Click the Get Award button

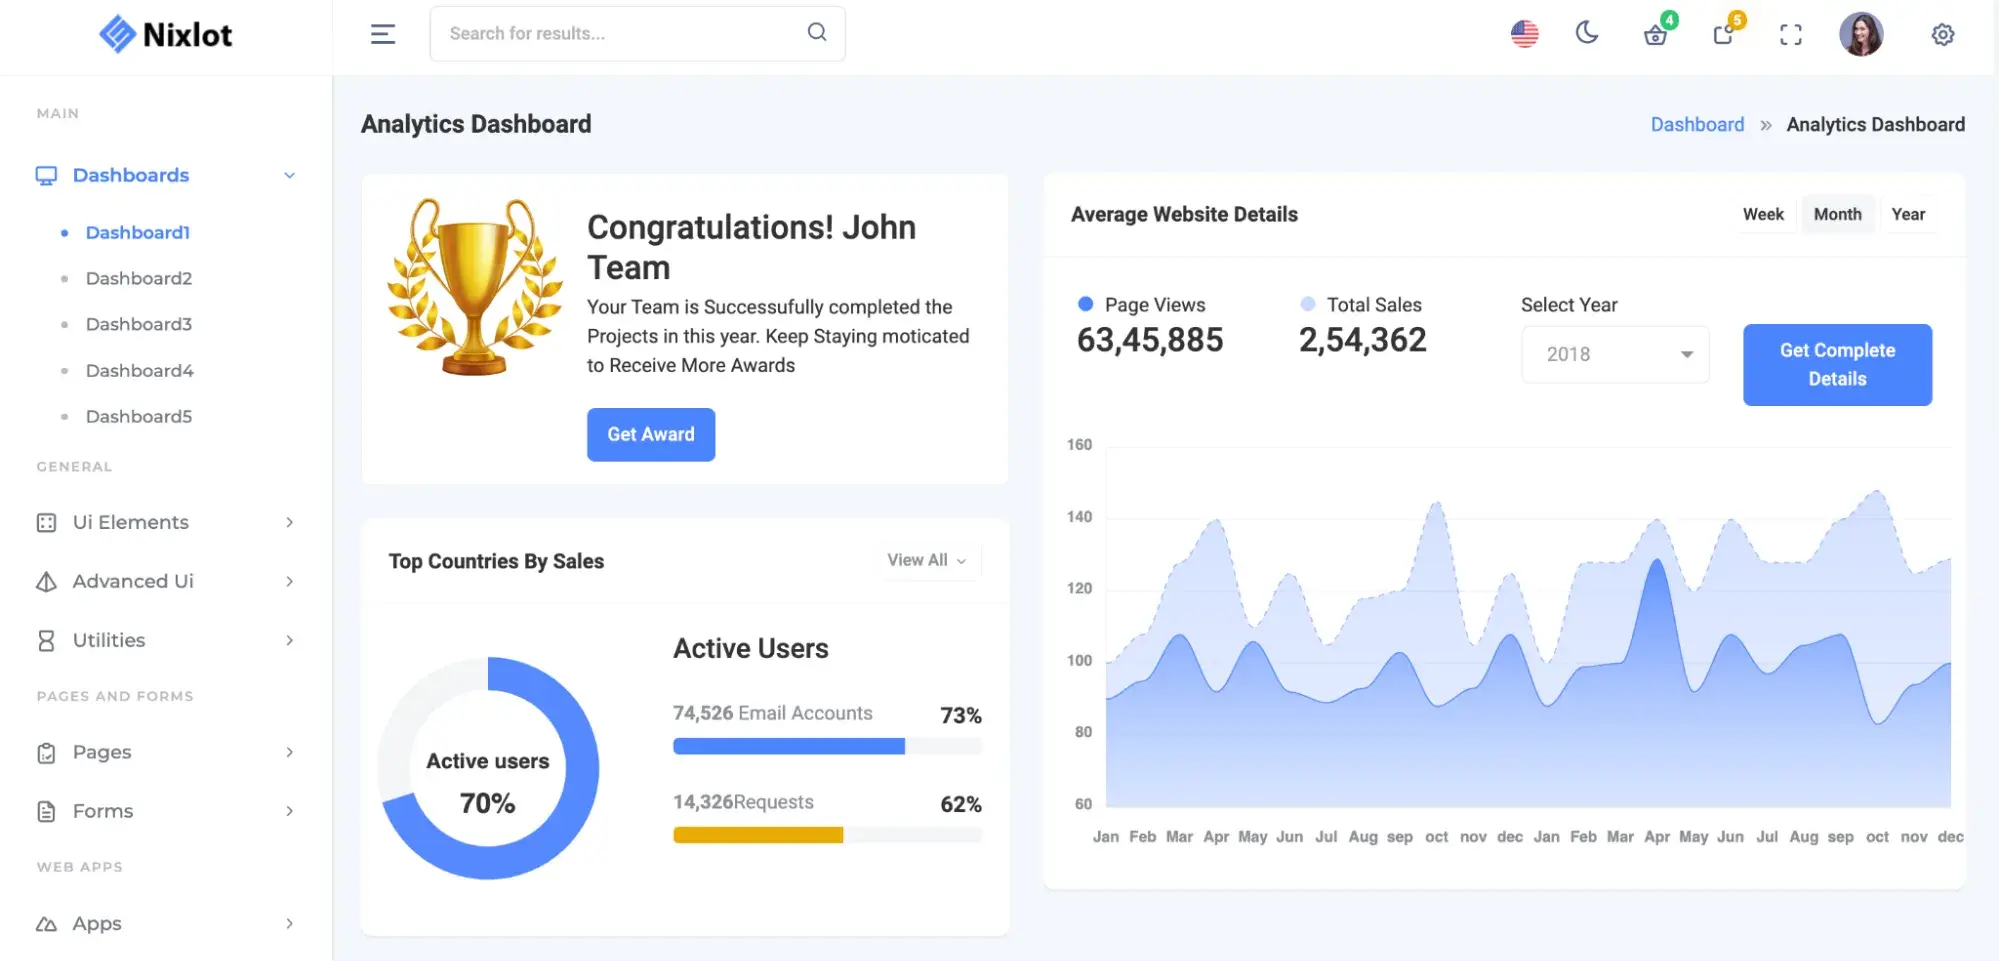651,435
